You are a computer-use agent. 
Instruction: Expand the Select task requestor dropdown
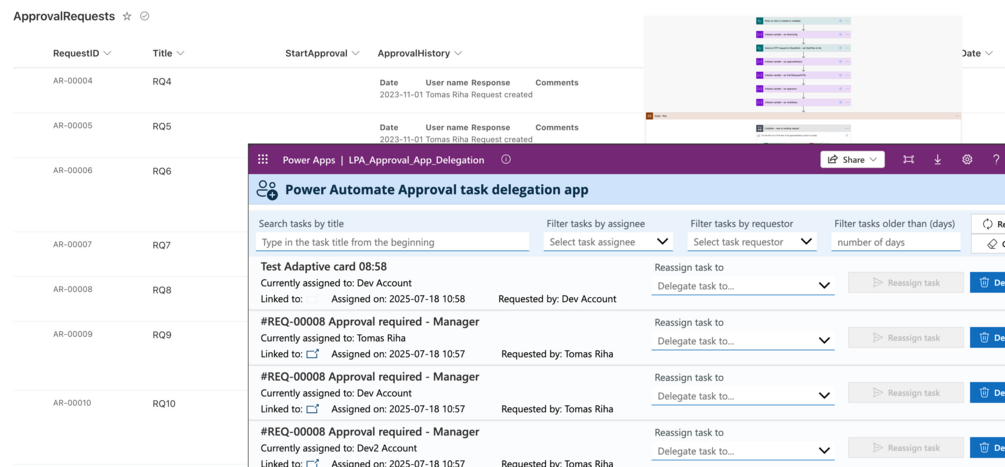[x=752, y=242]
